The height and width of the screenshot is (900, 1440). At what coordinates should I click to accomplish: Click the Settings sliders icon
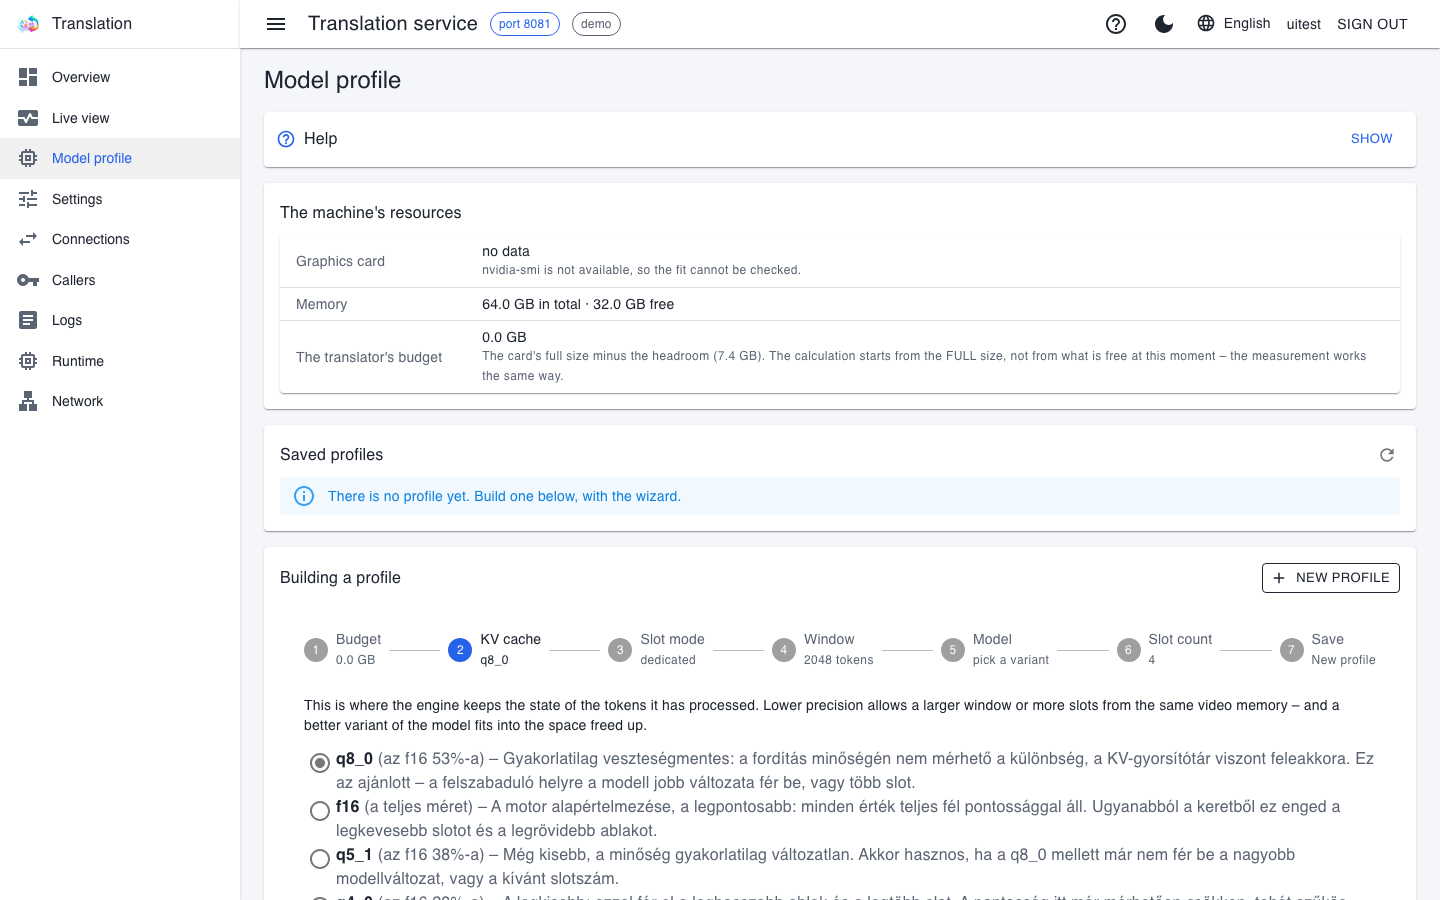click(x=28, y=199)
